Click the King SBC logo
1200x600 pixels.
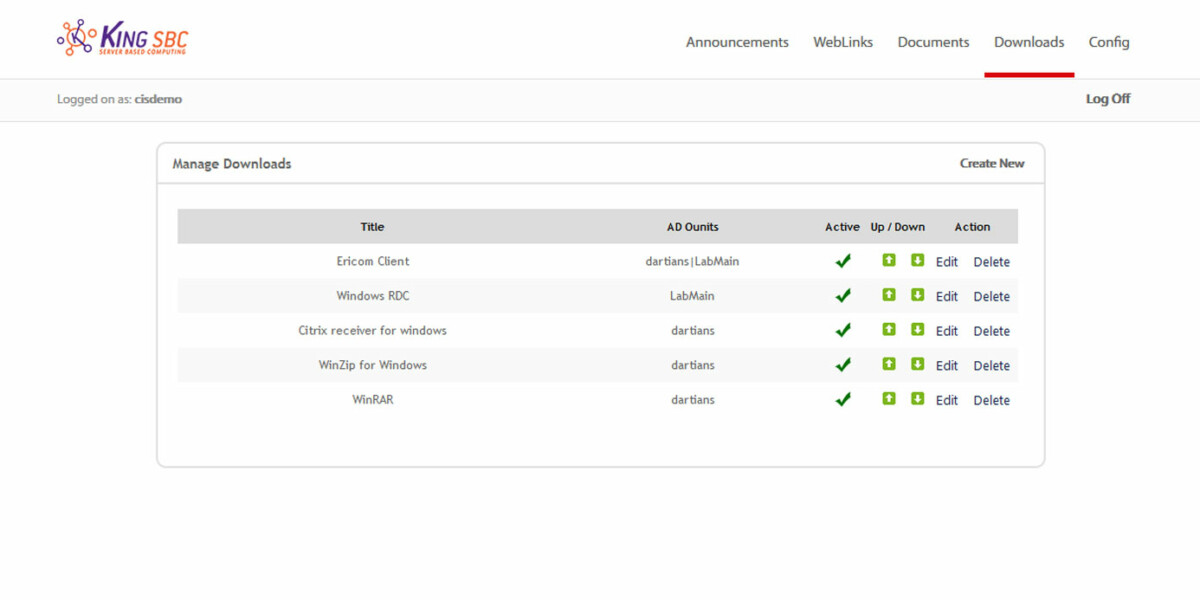click(120, 37)
